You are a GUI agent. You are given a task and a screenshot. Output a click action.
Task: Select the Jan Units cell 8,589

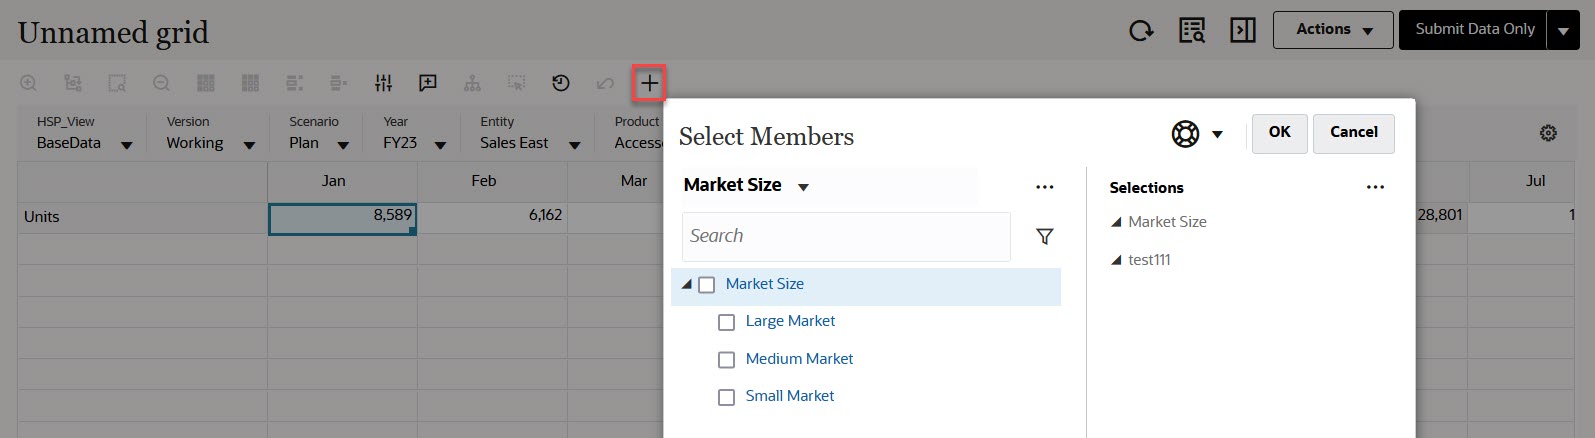[x=342, y=217]
